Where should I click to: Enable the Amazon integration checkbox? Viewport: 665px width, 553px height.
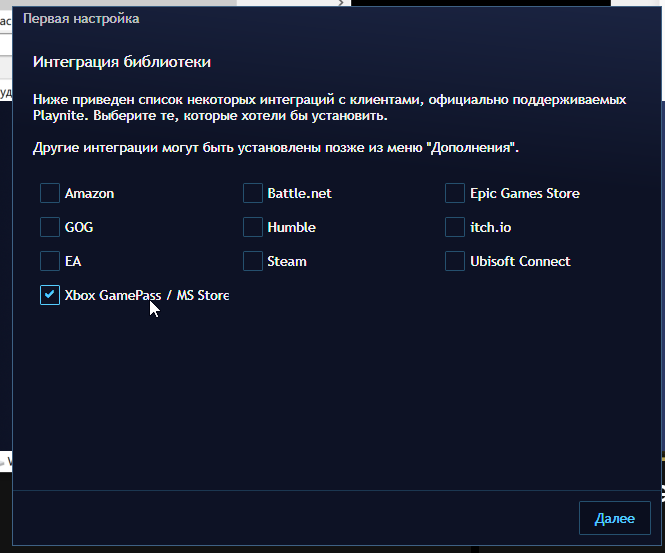pyautogui.click(x=50, y=193)
